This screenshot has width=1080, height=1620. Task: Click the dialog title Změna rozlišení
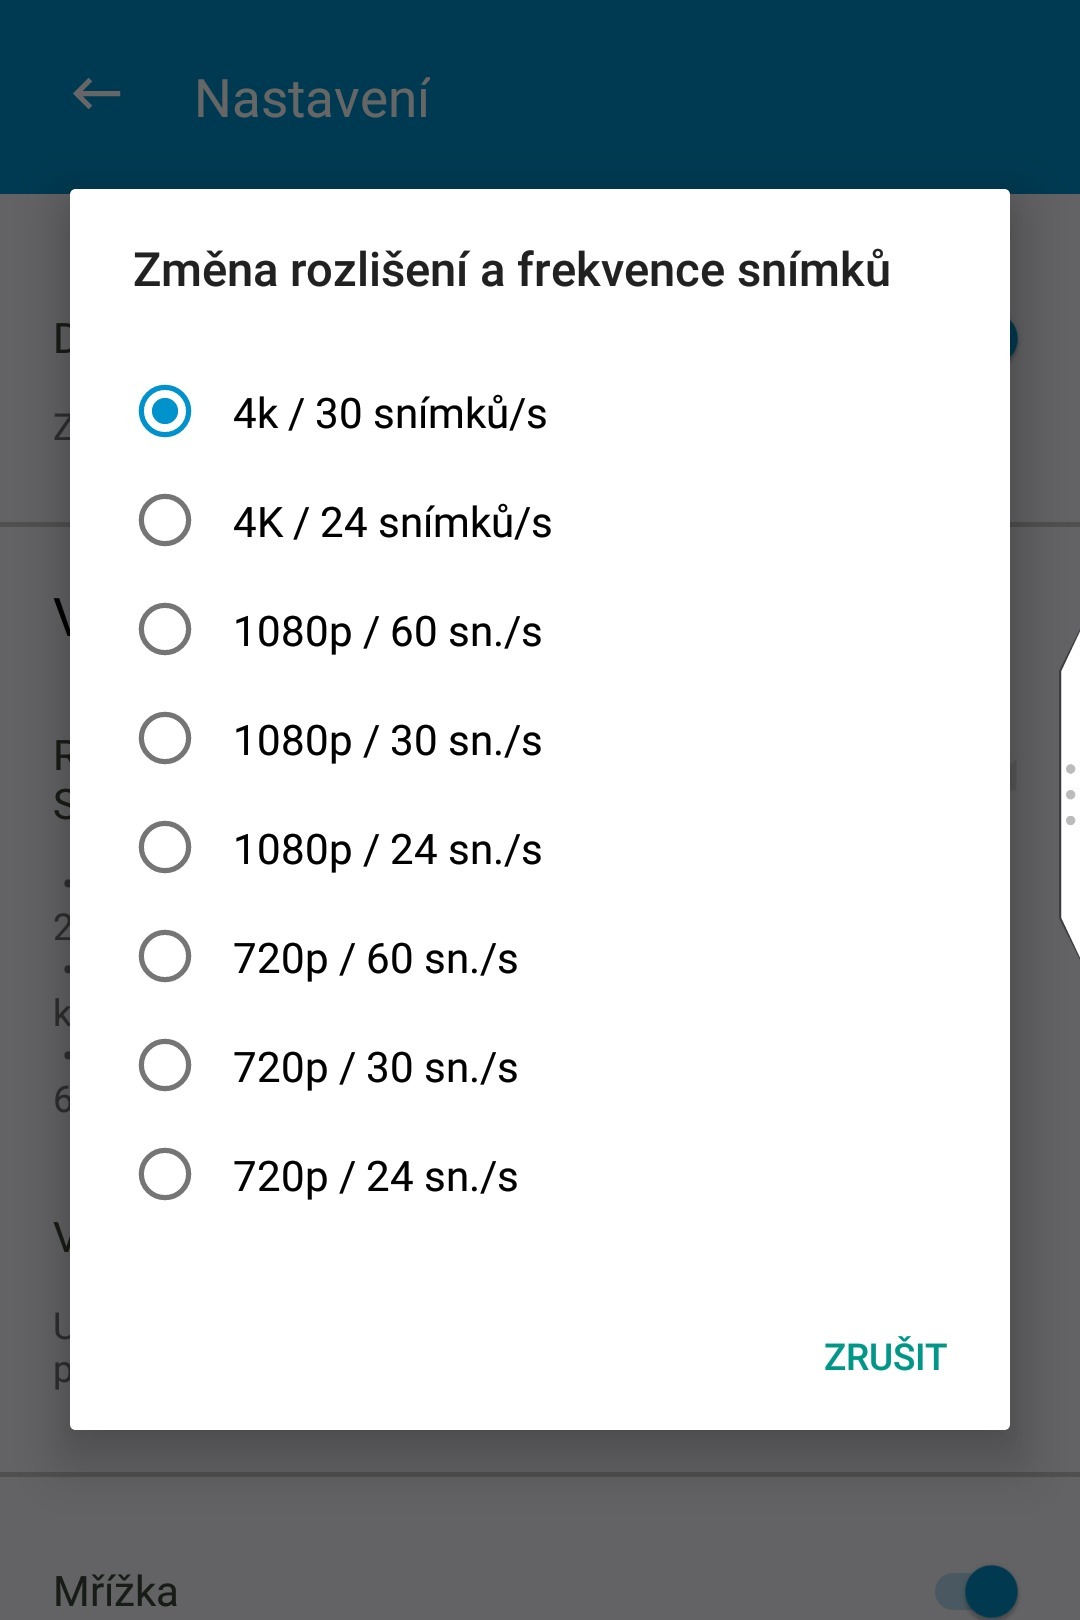tap(511, 270)
